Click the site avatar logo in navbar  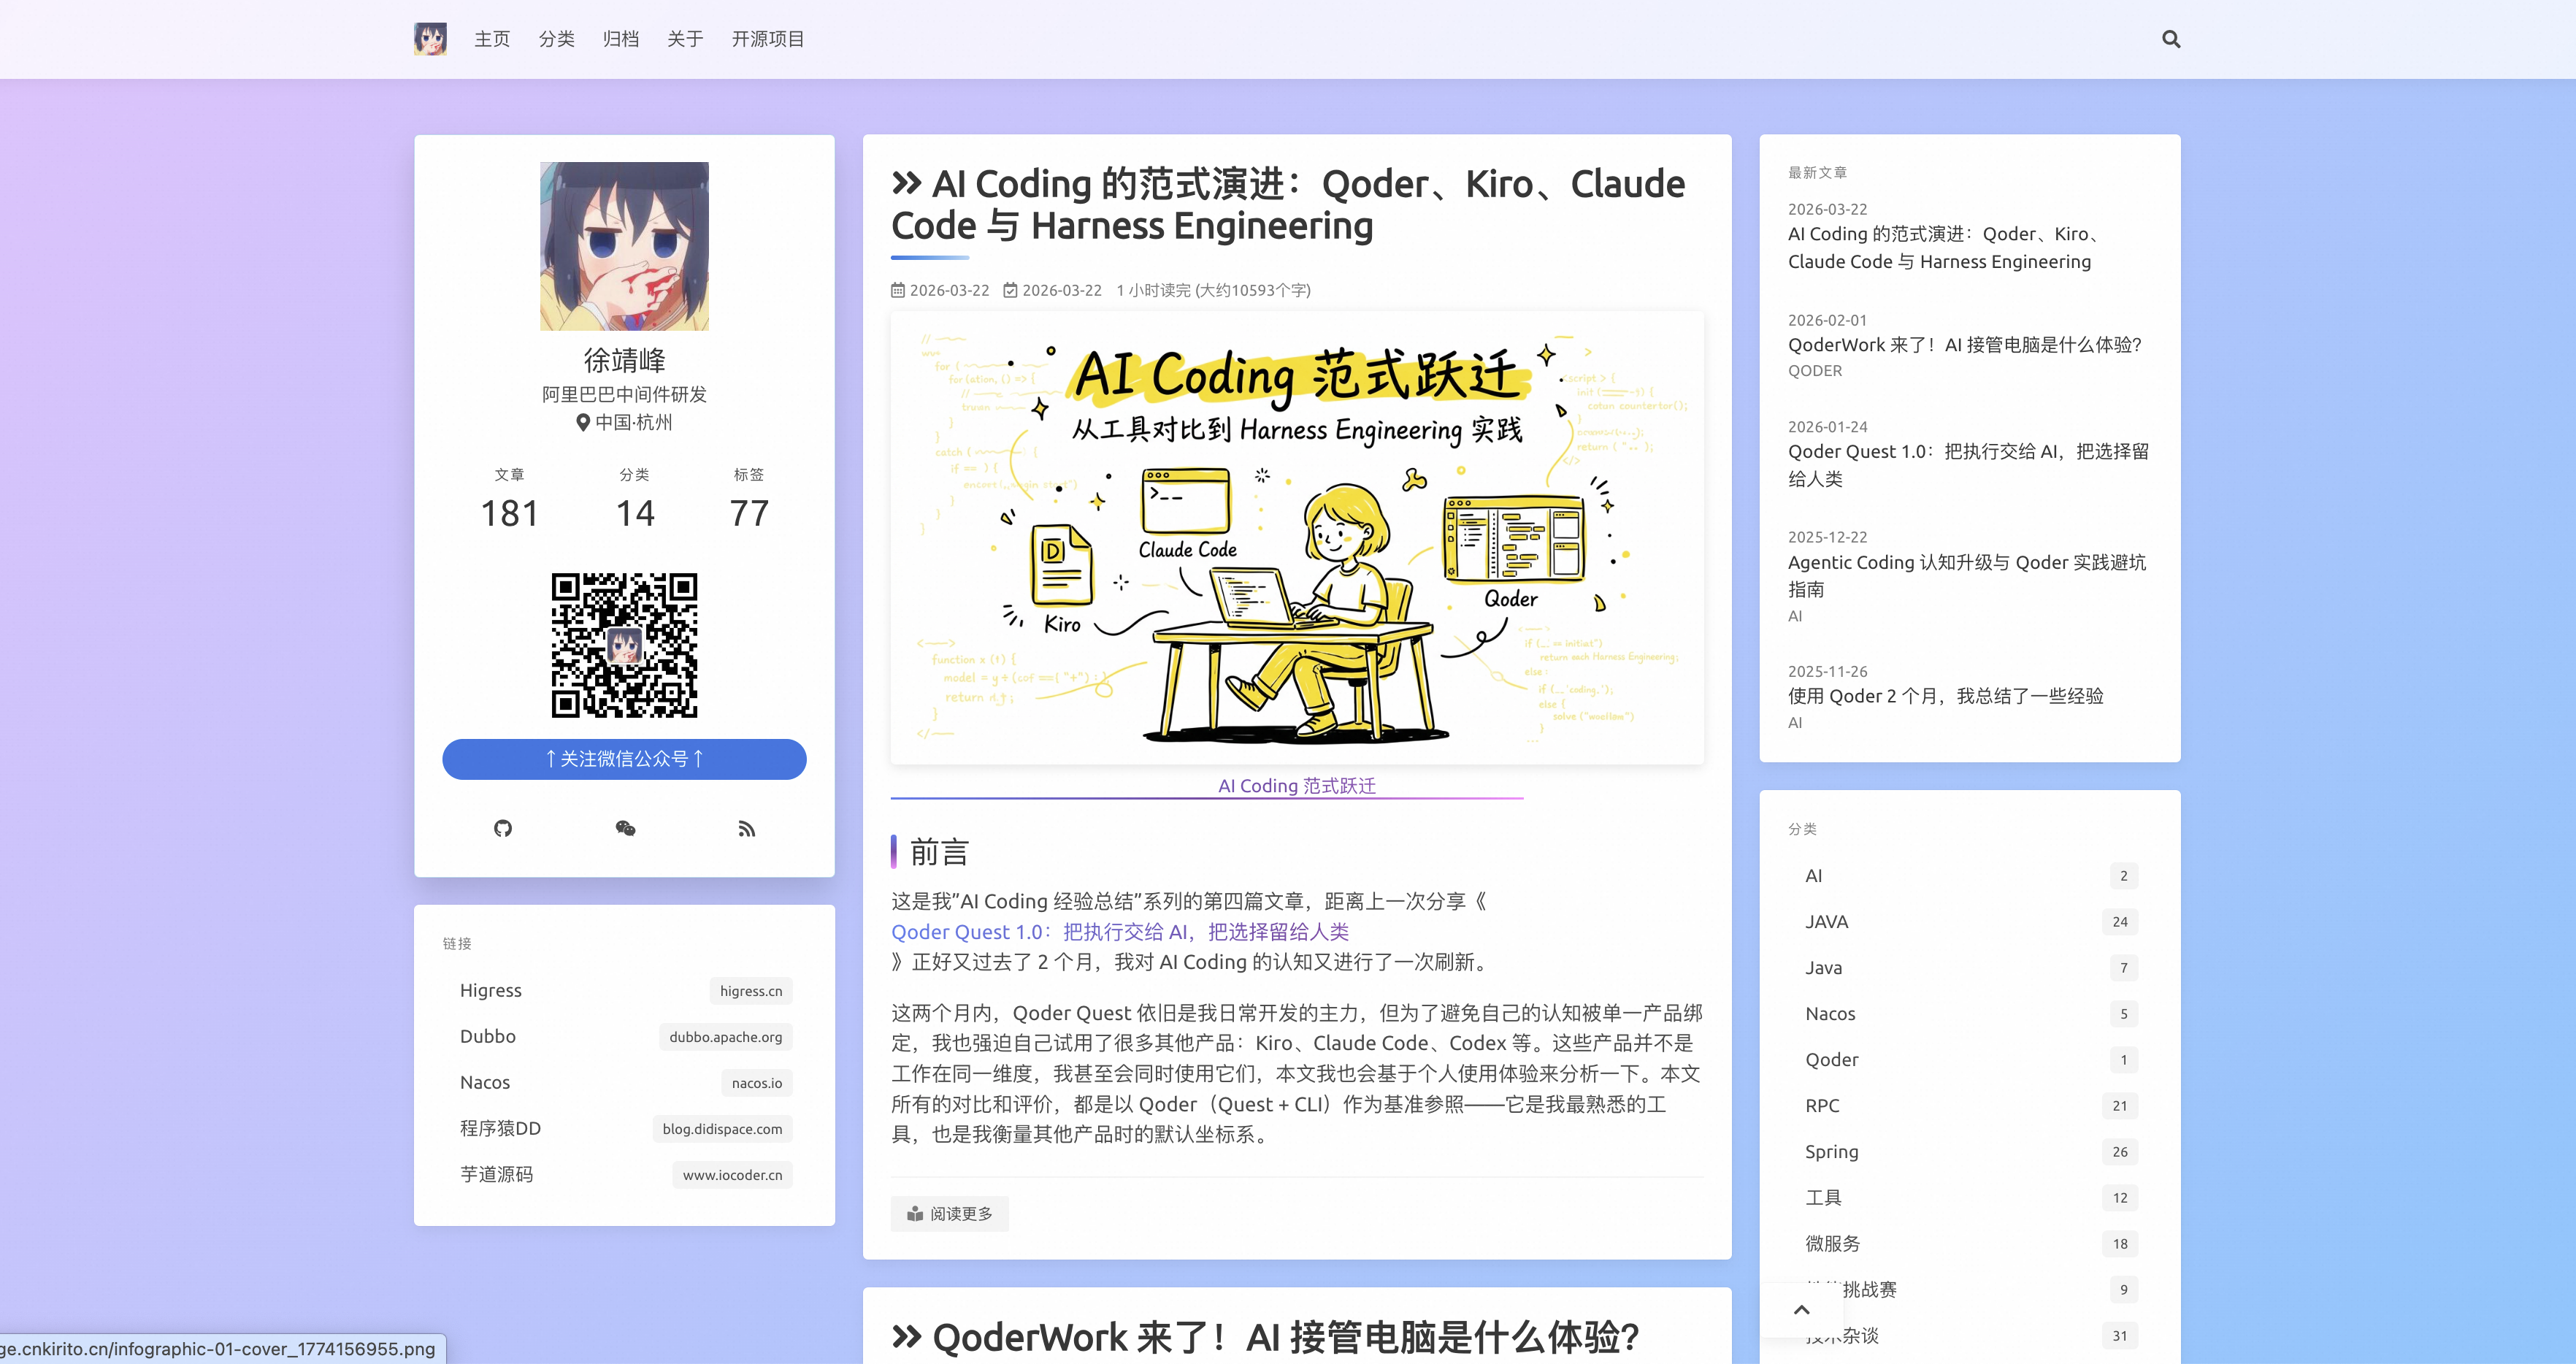(x=430, y=39)
